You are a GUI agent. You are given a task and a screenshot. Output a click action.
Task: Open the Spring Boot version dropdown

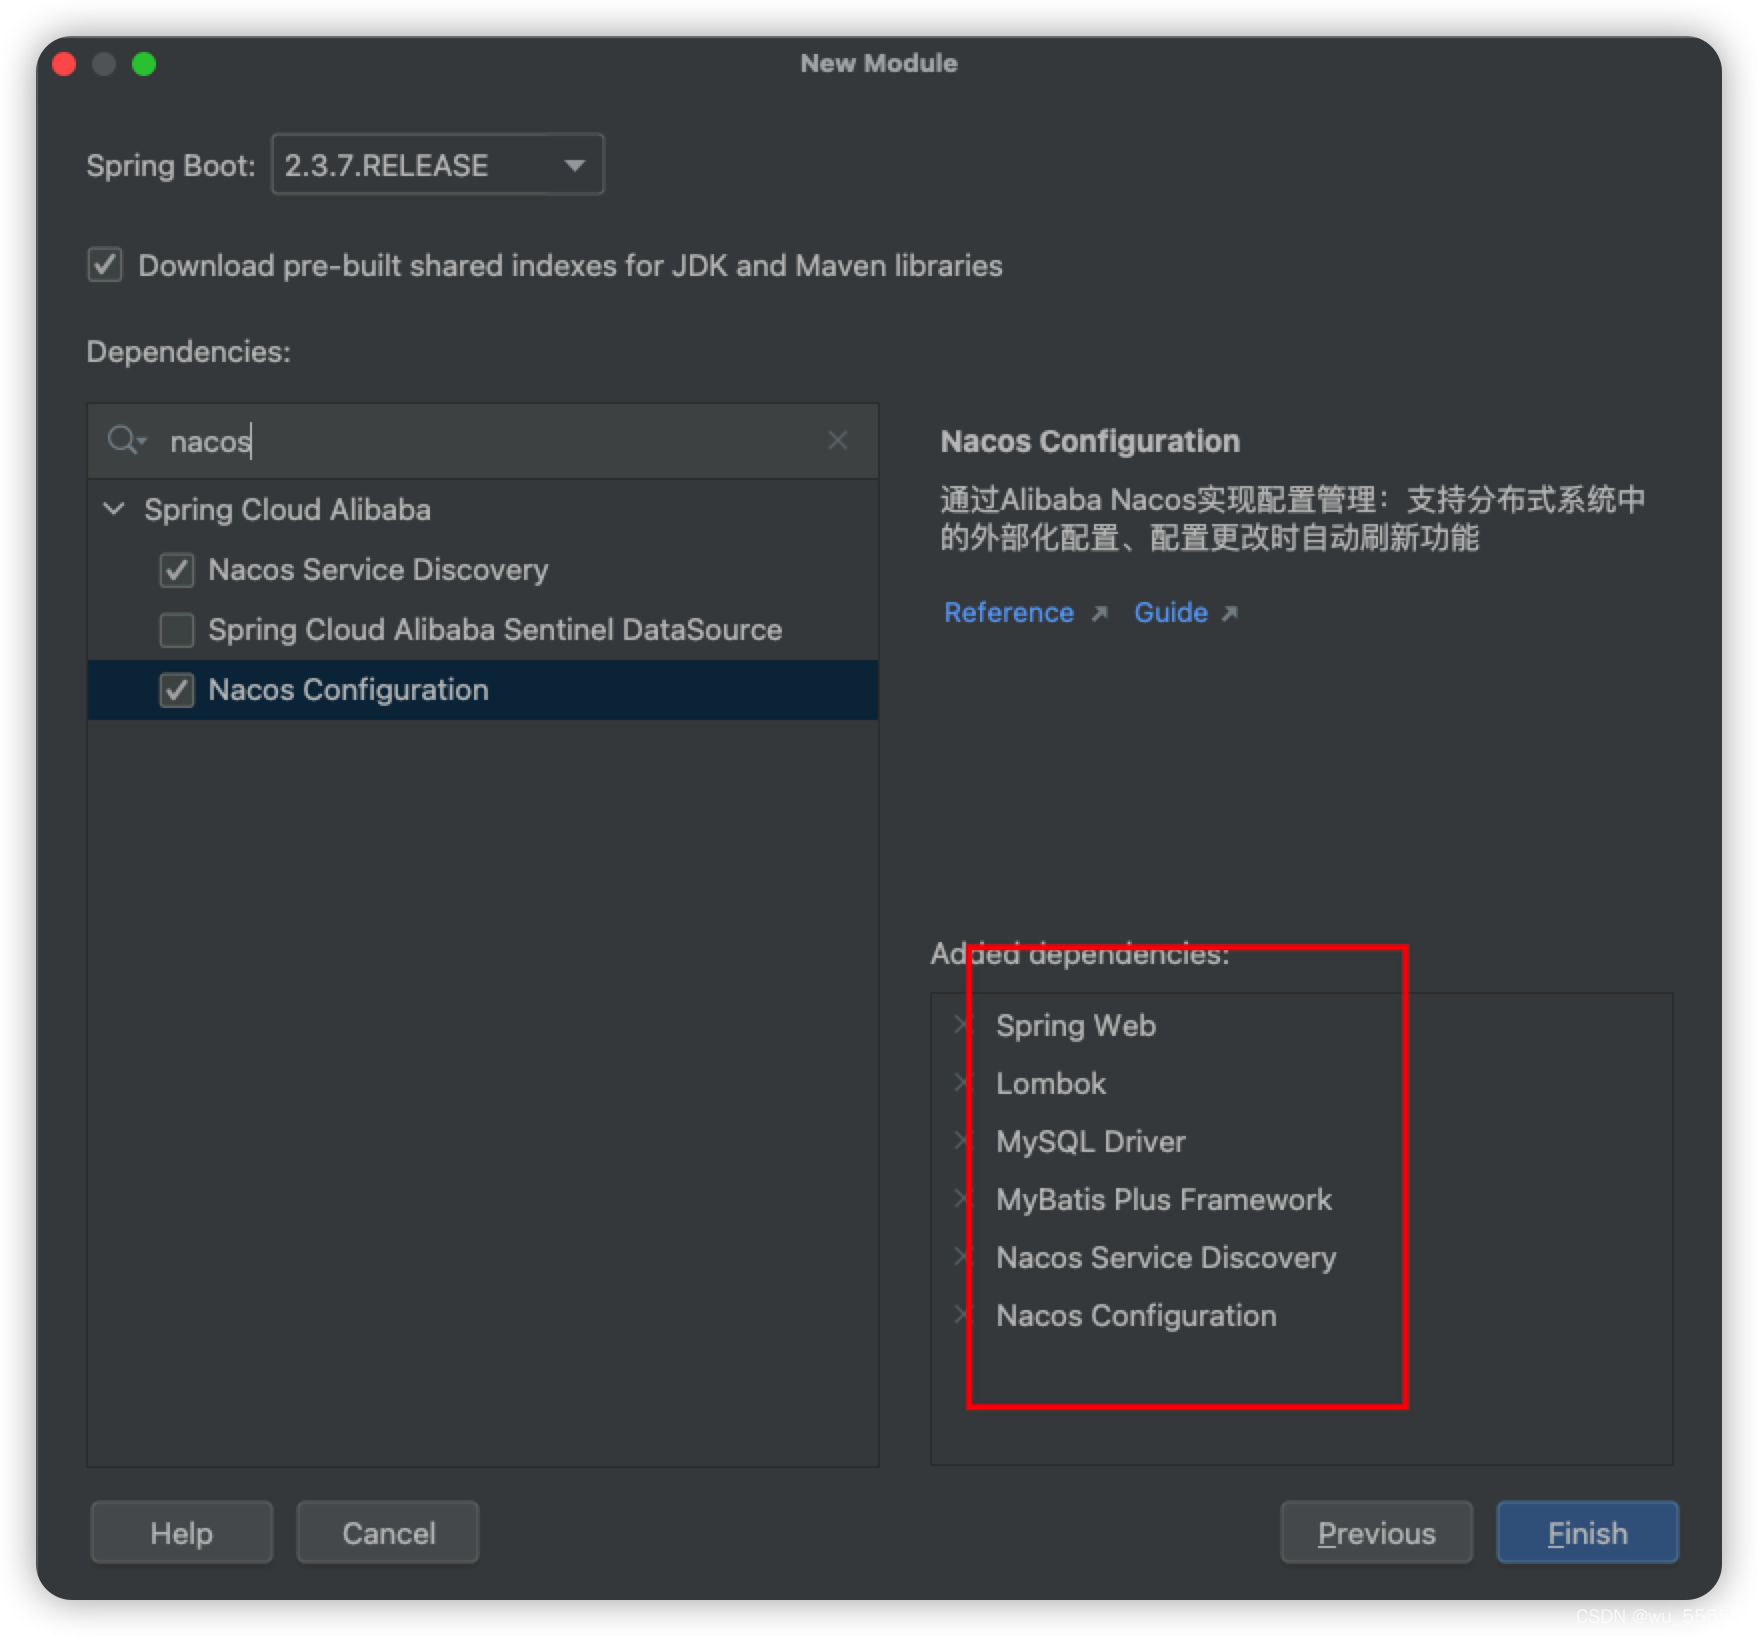[x=438, y=164]
